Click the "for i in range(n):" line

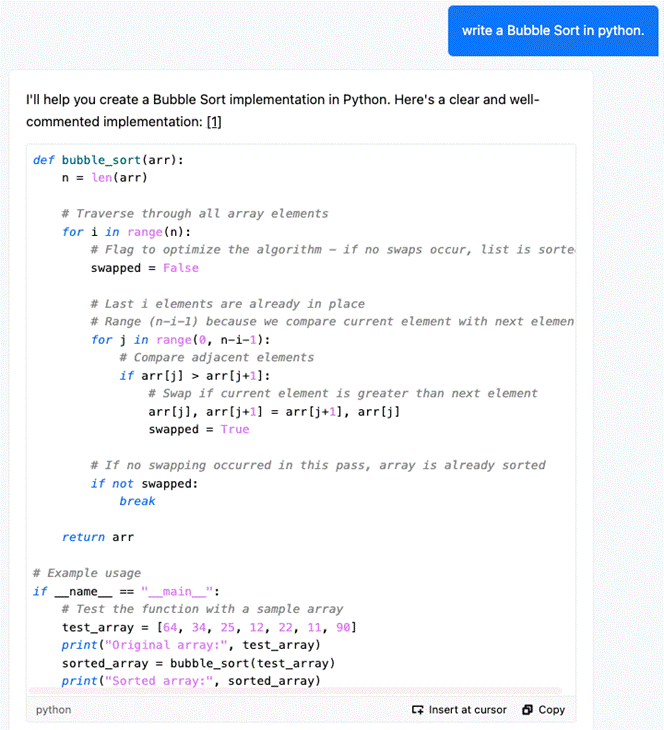(126, 232)
